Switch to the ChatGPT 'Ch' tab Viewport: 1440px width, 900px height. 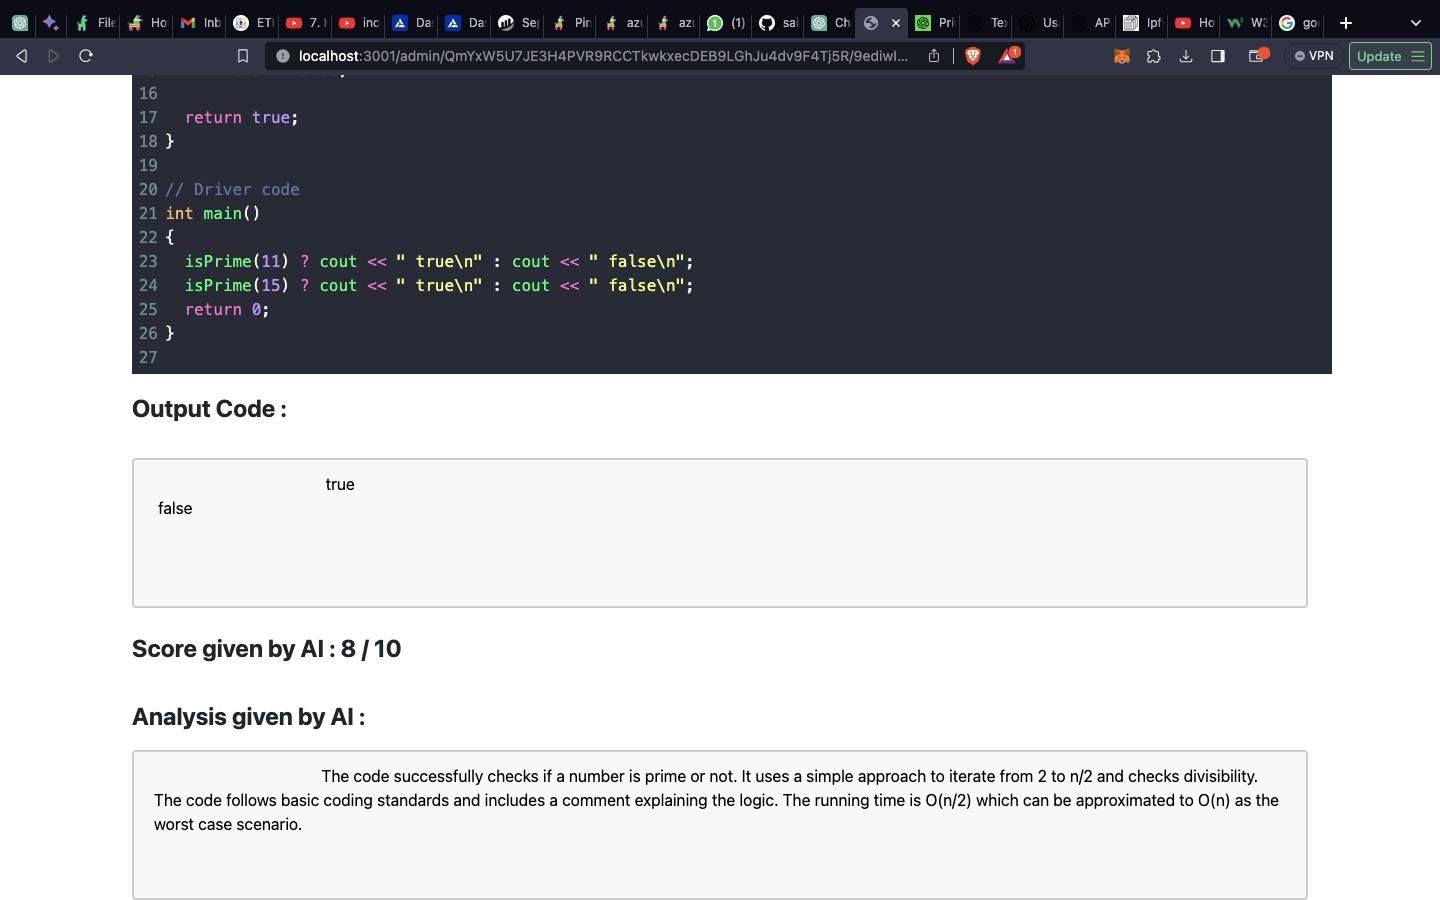(x=831, y=22)
